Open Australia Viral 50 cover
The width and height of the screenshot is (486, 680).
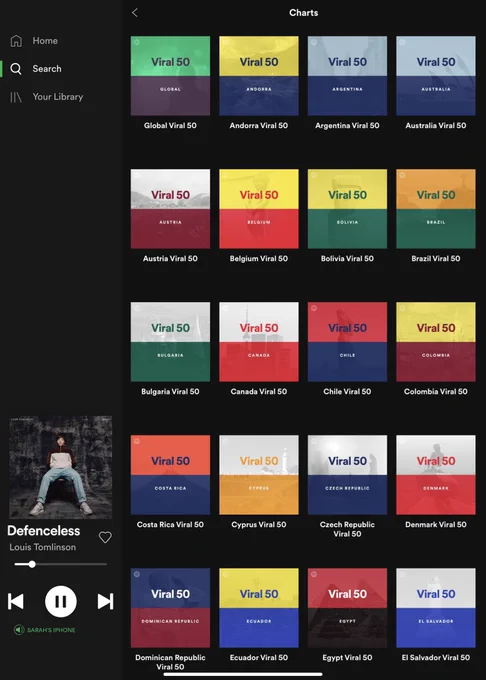(436, 76)
